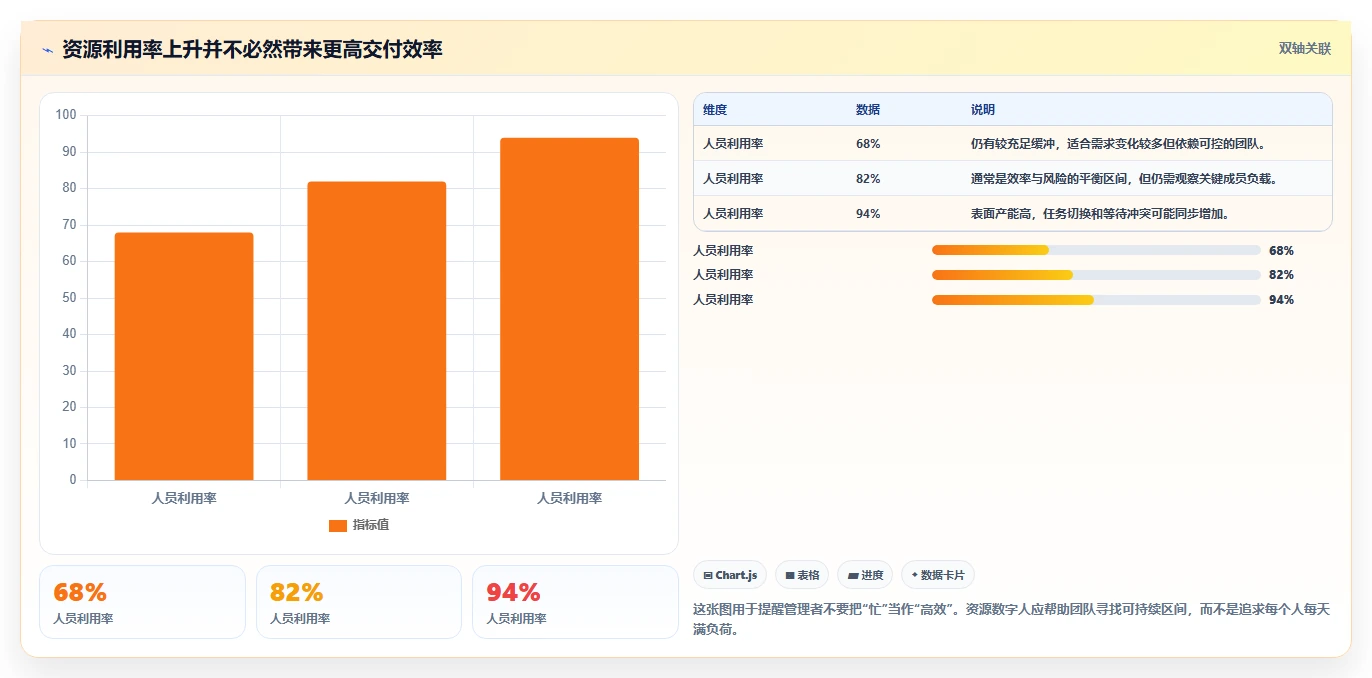Click the Chart.js chip label
This screenshot has width=1372, height=678.
[736, 575]
